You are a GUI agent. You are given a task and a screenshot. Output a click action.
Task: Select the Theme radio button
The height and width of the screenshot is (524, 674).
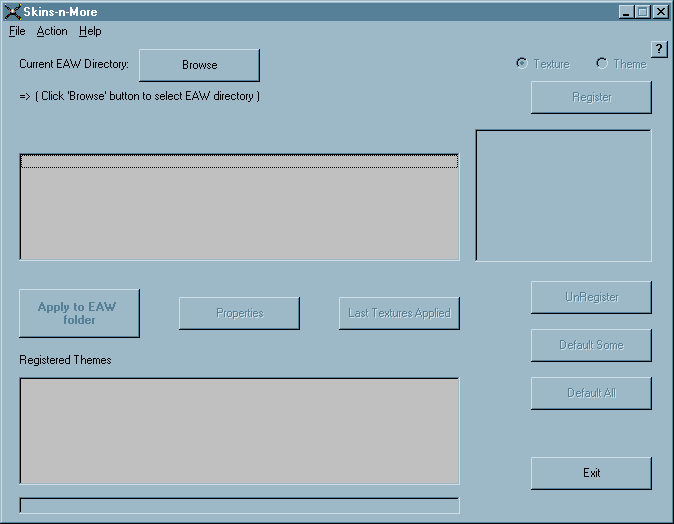coord(621,64)
